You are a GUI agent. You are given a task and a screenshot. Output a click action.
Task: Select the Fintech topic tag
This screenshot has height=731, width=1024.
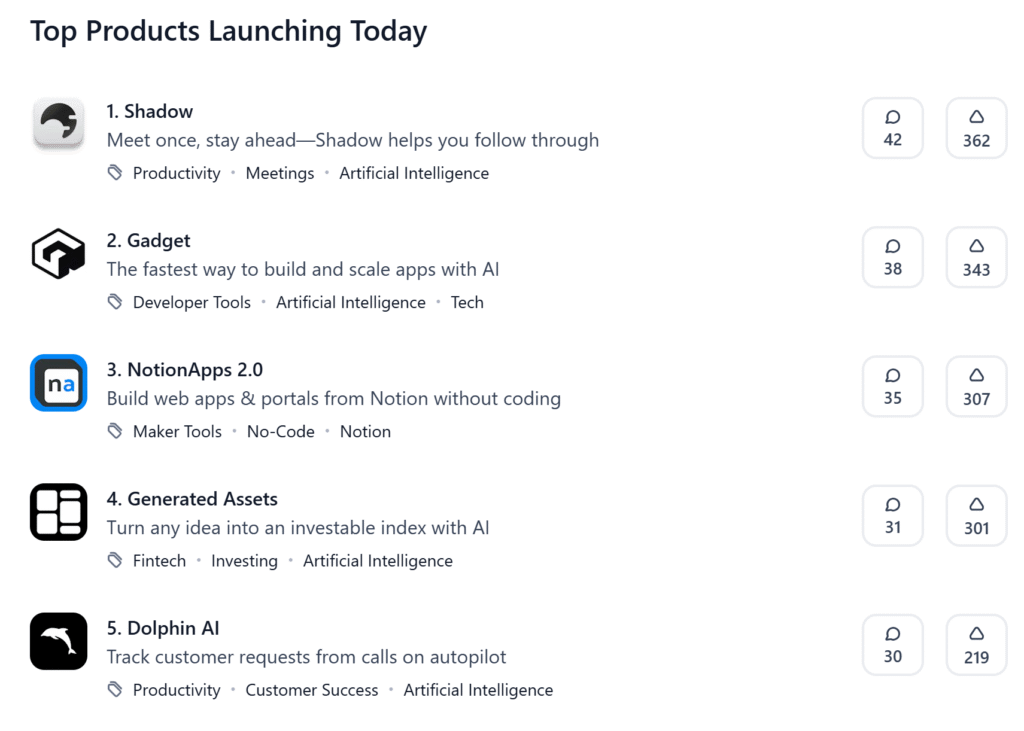click(159, 561)
